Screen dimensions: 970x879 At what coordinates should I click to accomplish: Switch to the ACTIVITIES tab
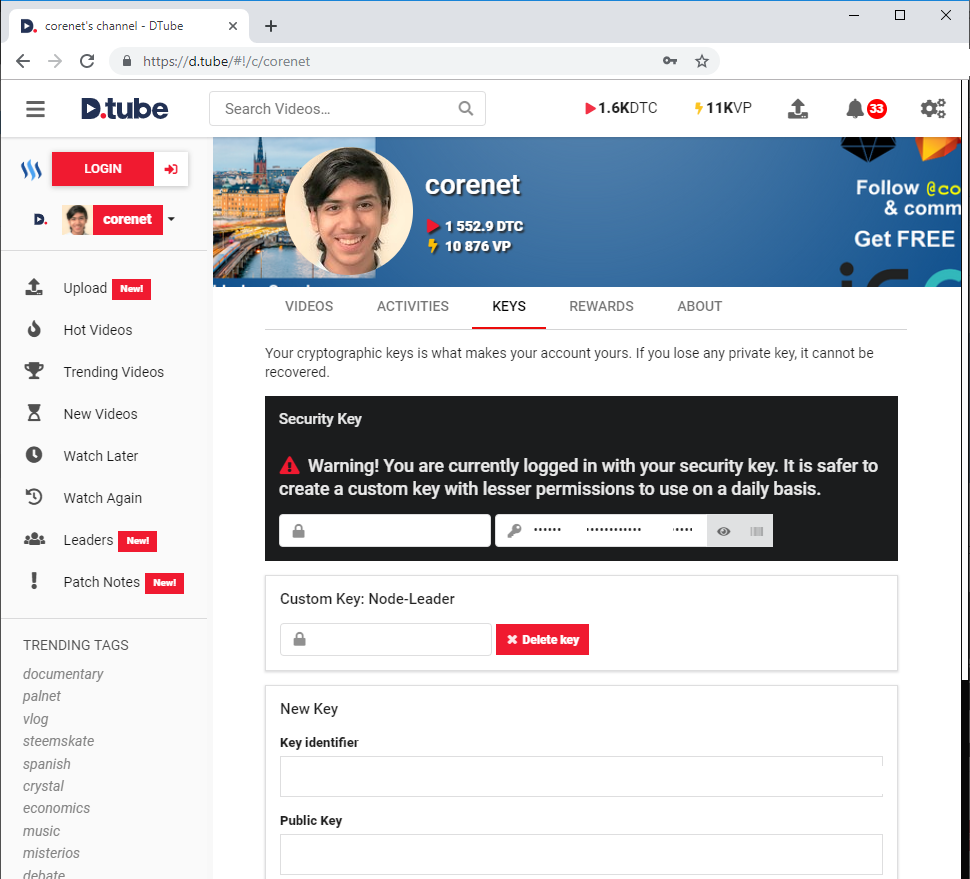click(413, 306)
